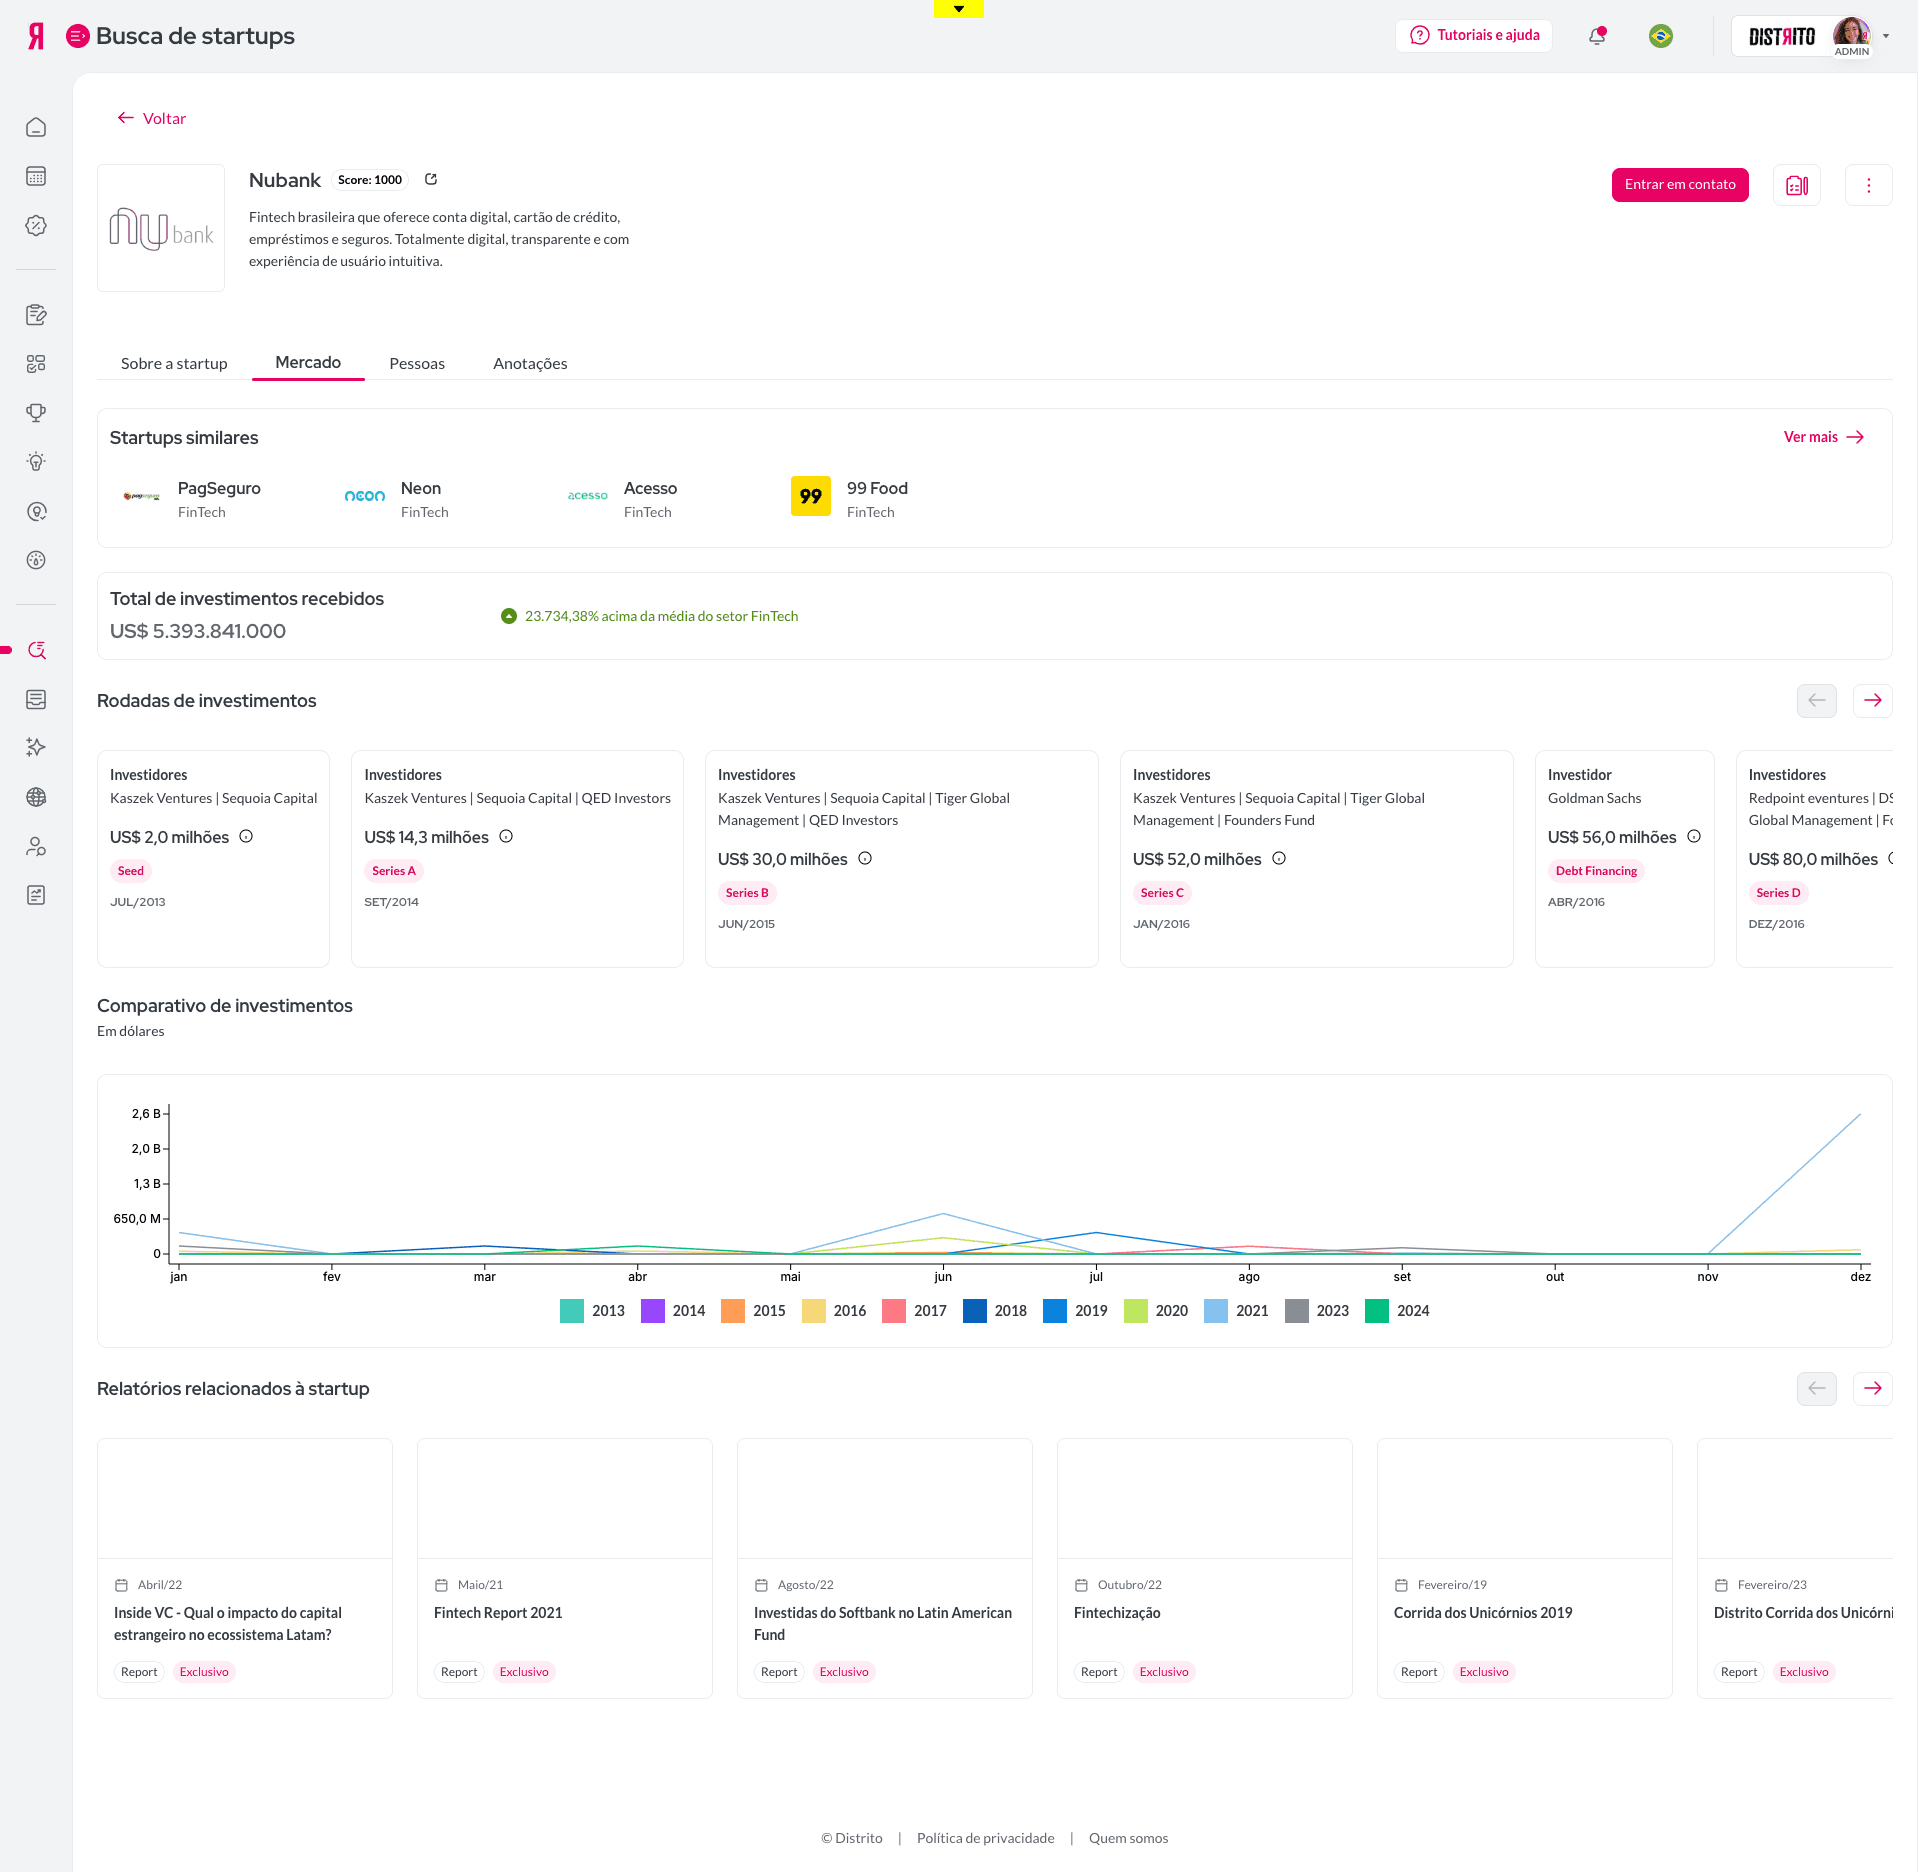Show info for US$ 52,0 milhões round
This screenshot has height=1874, width=1918.
point(1279,858)
